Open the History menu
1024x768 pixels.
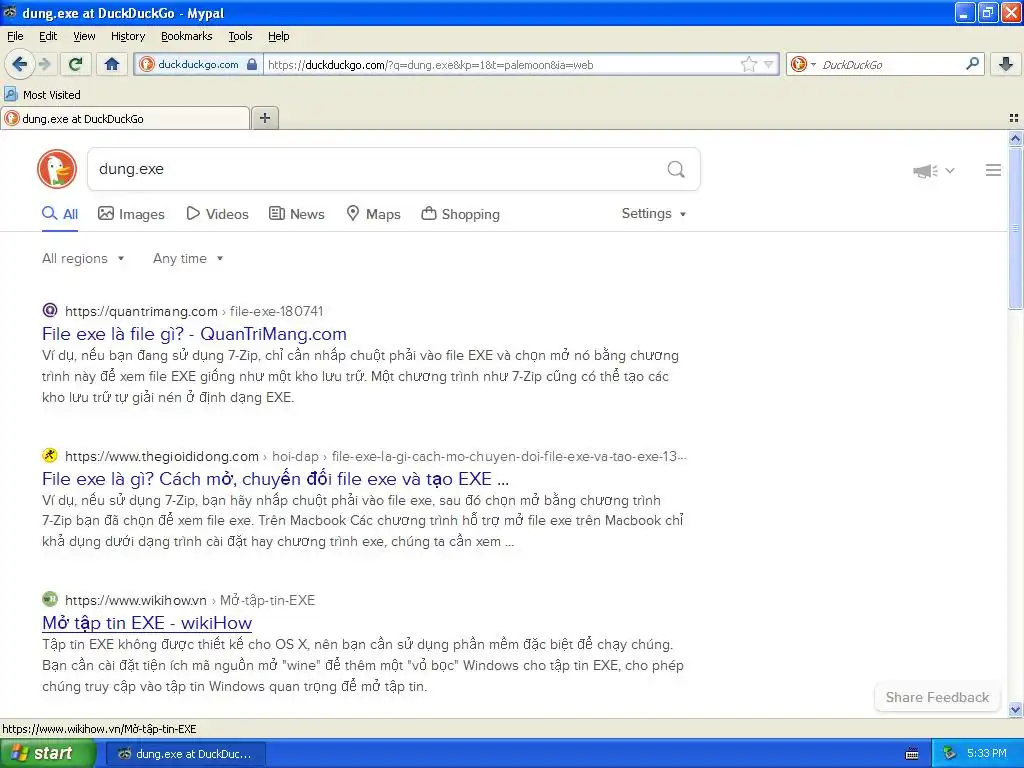(127, 36)
